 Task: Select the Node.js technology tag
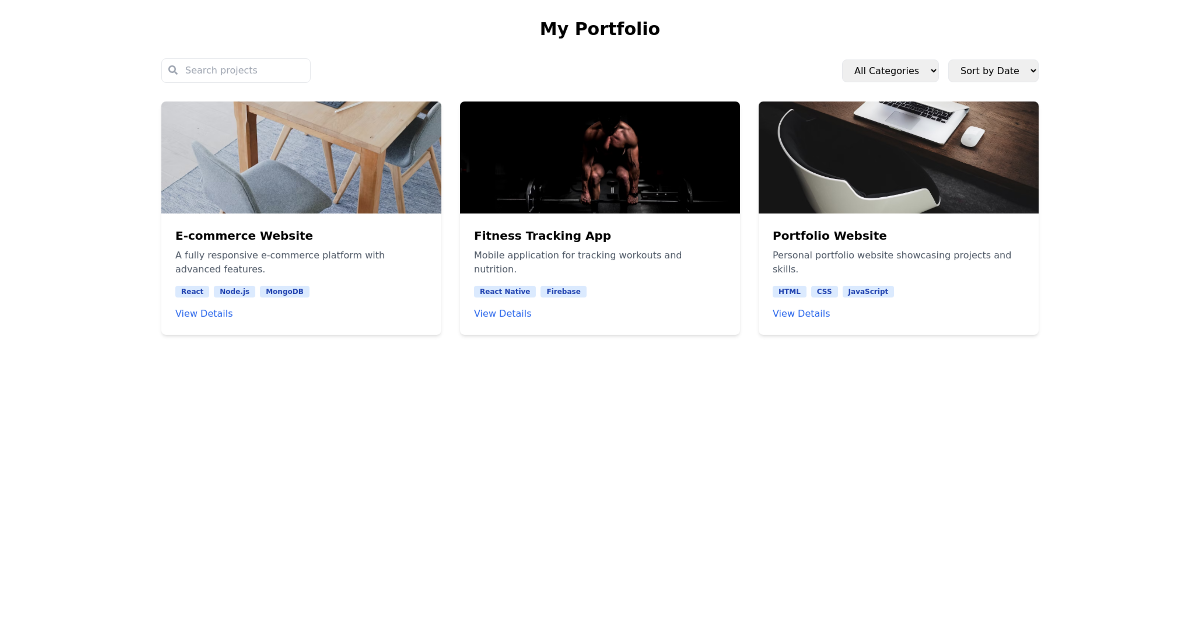(234, 291)
